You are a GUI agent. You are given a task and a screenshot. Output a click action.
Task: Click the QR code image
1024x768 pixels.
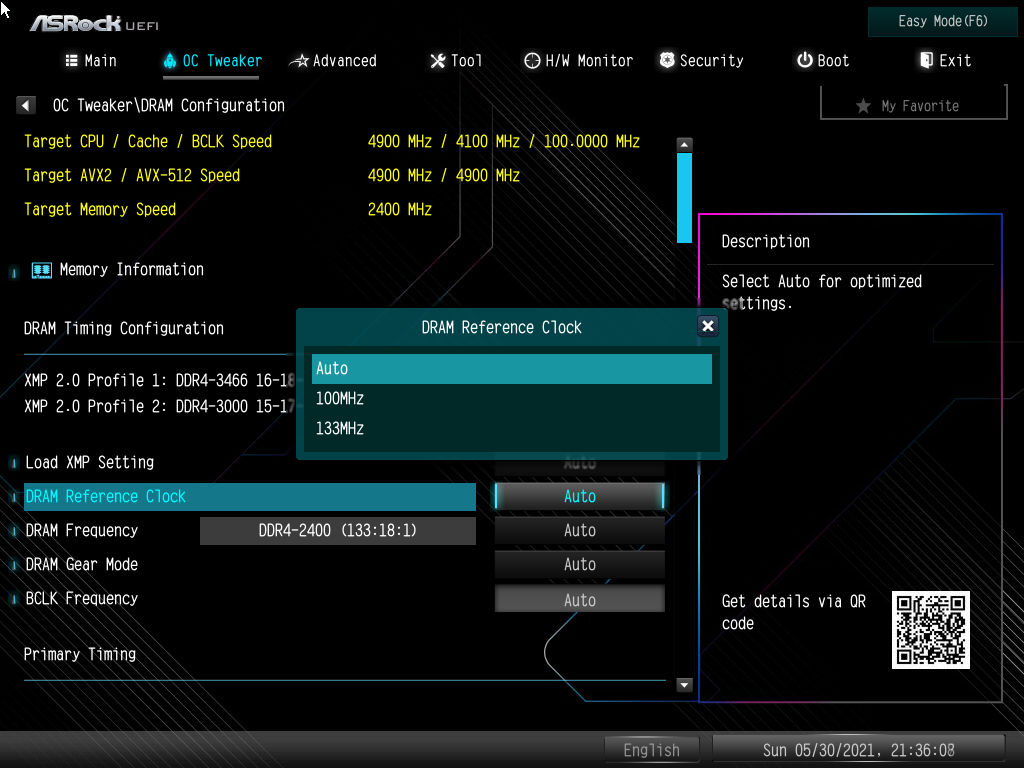[x=930, y=629]
